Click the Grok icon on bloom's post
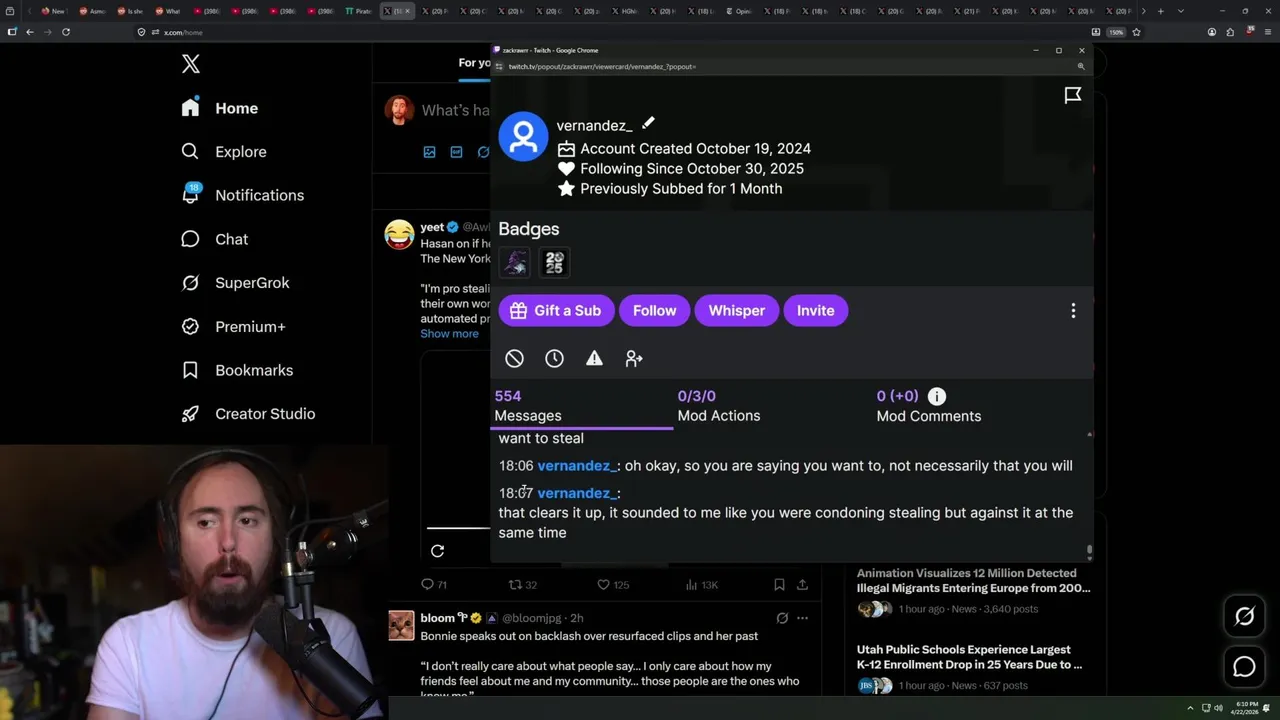1280x720 pixels. (x=782, y=618)
